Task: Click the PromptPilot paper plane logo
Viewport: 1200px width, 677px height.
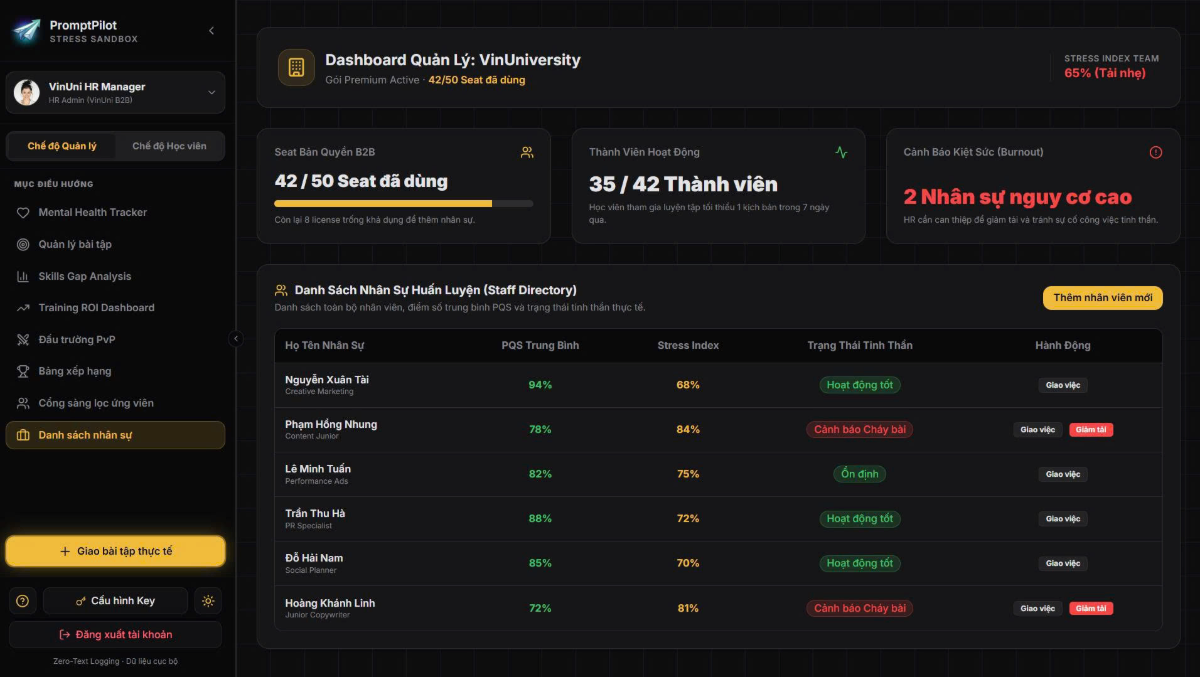Action: [26, 31]
